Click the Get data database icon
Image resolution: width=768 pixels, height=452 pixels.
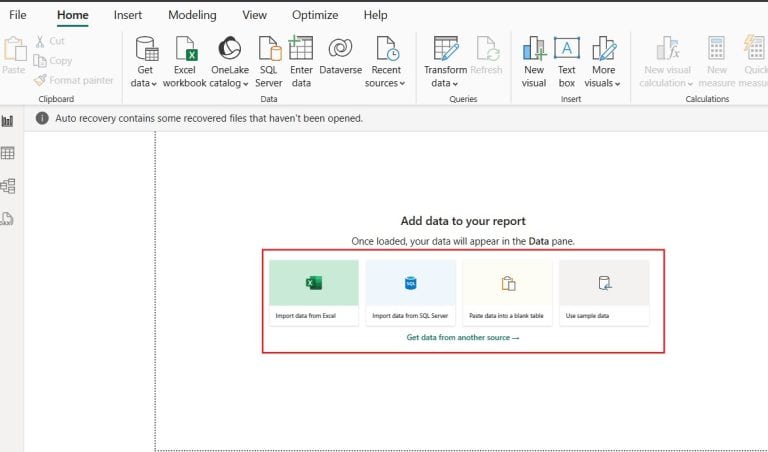[146, 48]
